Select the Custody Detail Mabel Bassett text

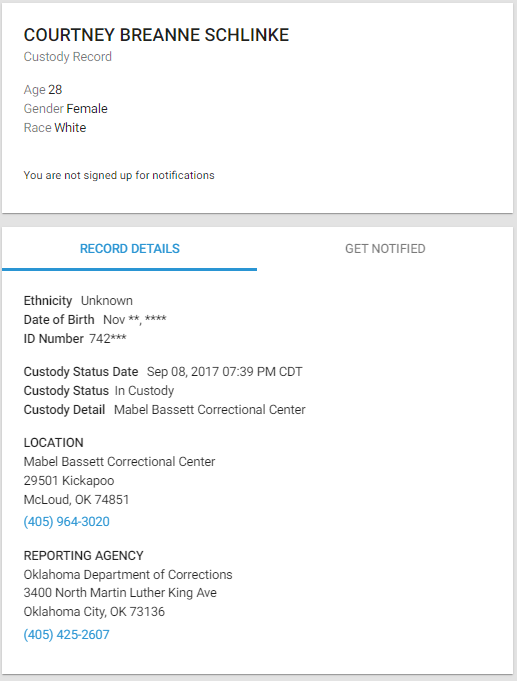[210, 410]
